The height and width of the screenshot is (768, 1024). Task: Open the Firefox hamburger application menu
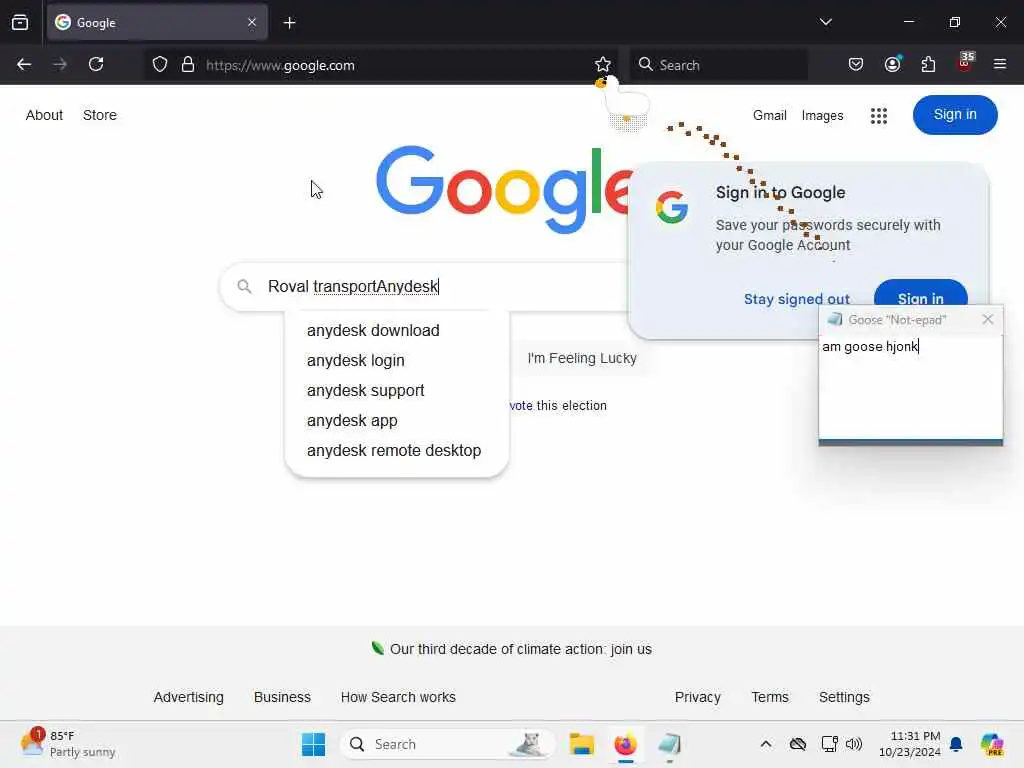click(x=1000, y=65)
